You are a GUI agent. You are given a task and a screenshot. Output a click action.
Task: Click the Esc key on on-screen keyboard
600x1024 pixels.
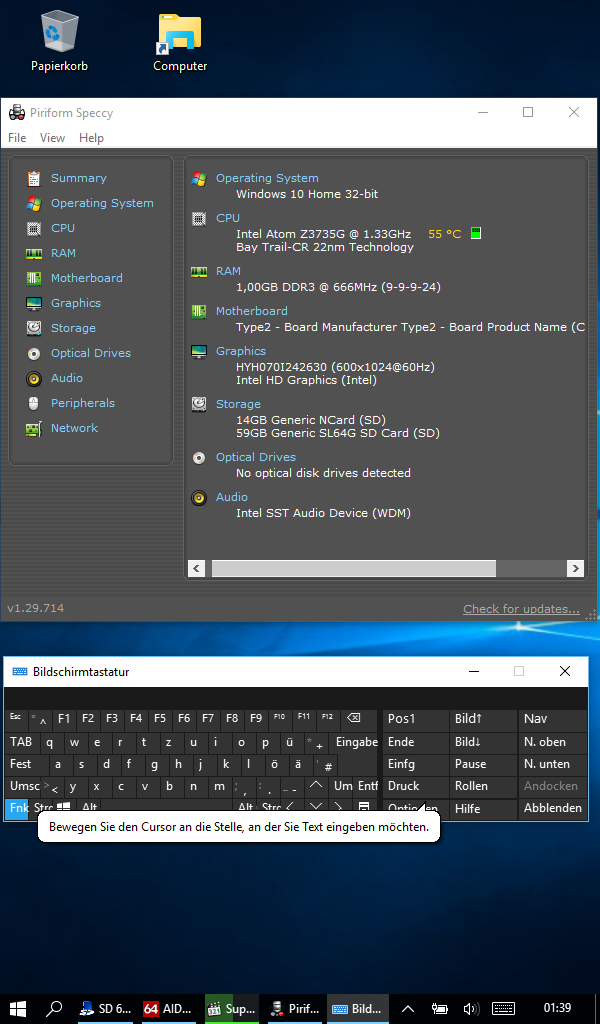coord(16,719)
